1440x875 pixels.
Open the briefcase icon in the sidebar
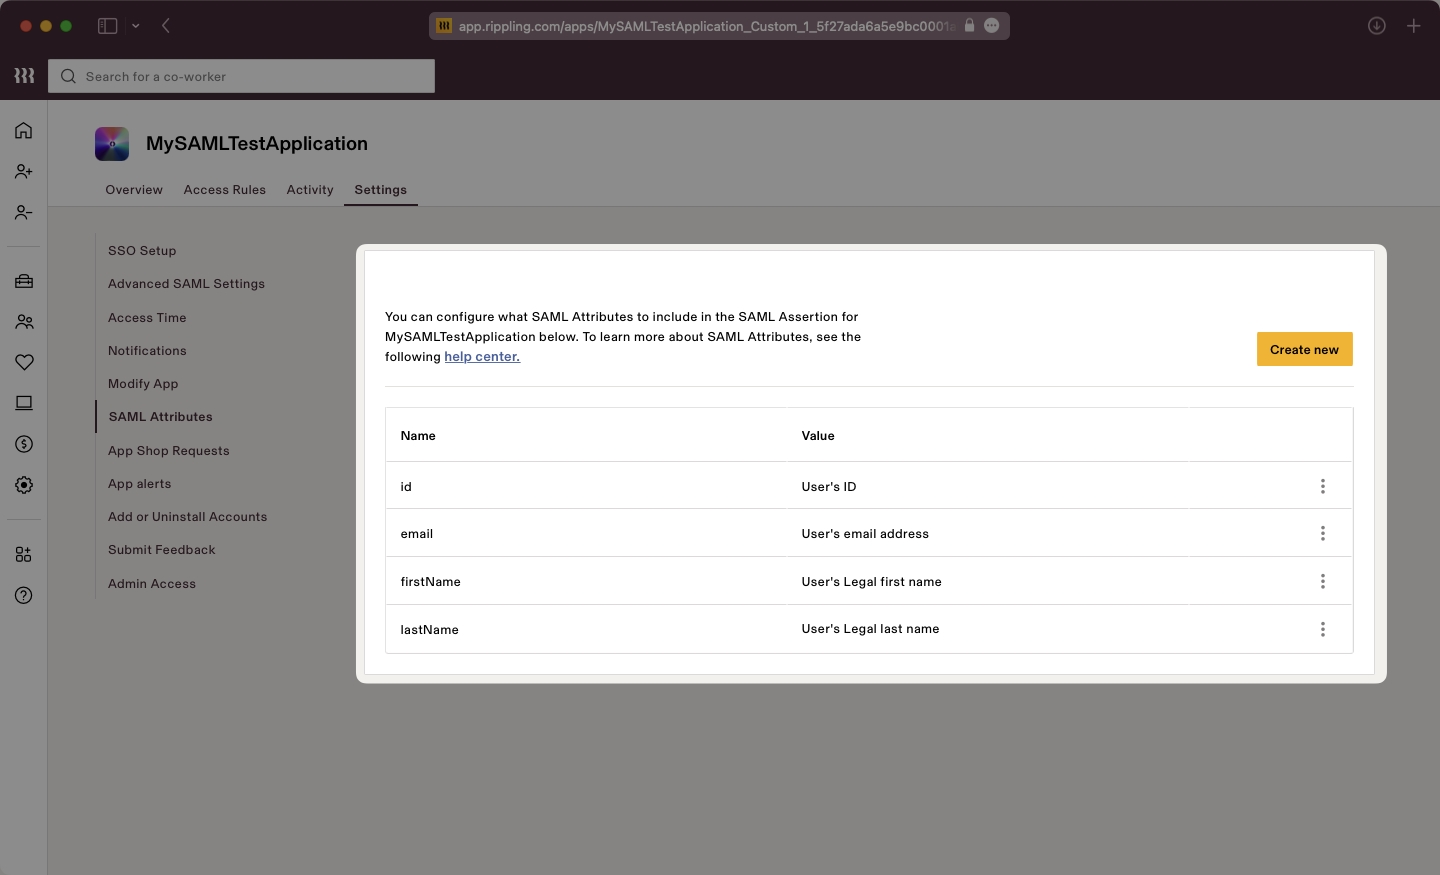(x=23, y=281)
